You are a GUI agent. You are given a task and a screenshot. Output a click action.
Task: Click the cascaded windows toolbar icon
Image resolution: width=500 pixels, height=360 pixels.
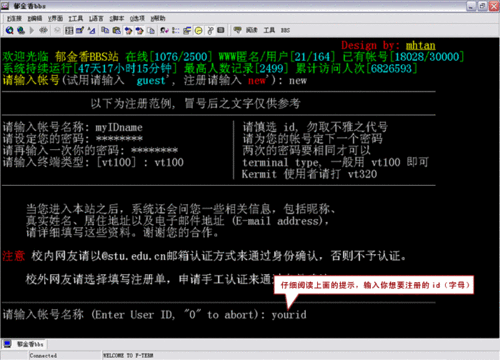point(187,31)
